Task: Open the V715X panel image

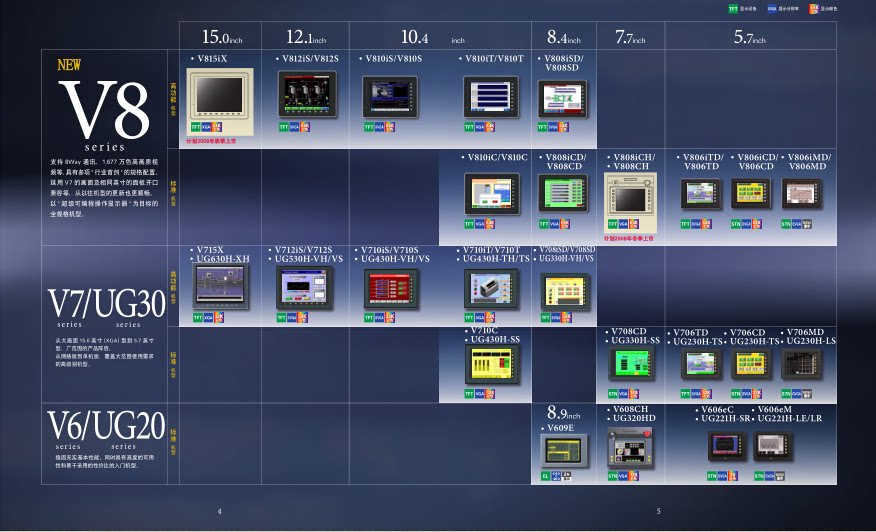Action: pos(221,286)
